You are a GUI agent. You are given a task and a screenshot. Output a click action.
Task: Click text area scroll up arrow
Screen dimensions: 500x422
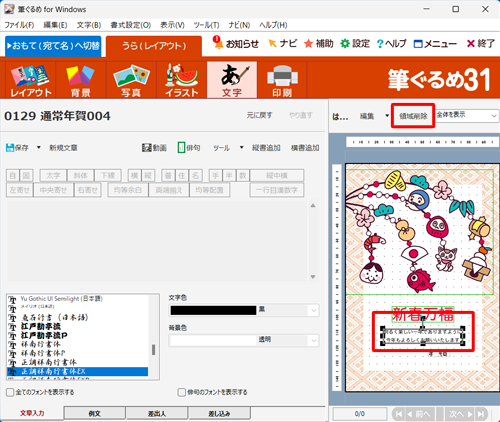pos(313,206)
